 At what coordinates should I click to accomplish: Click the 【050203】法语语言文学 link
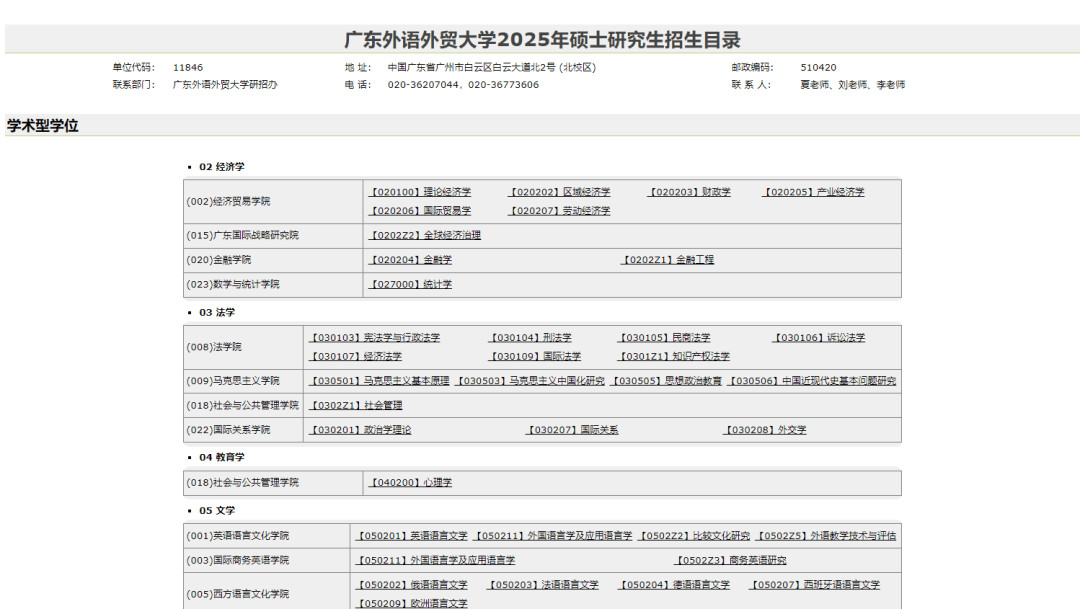point(543,585)
